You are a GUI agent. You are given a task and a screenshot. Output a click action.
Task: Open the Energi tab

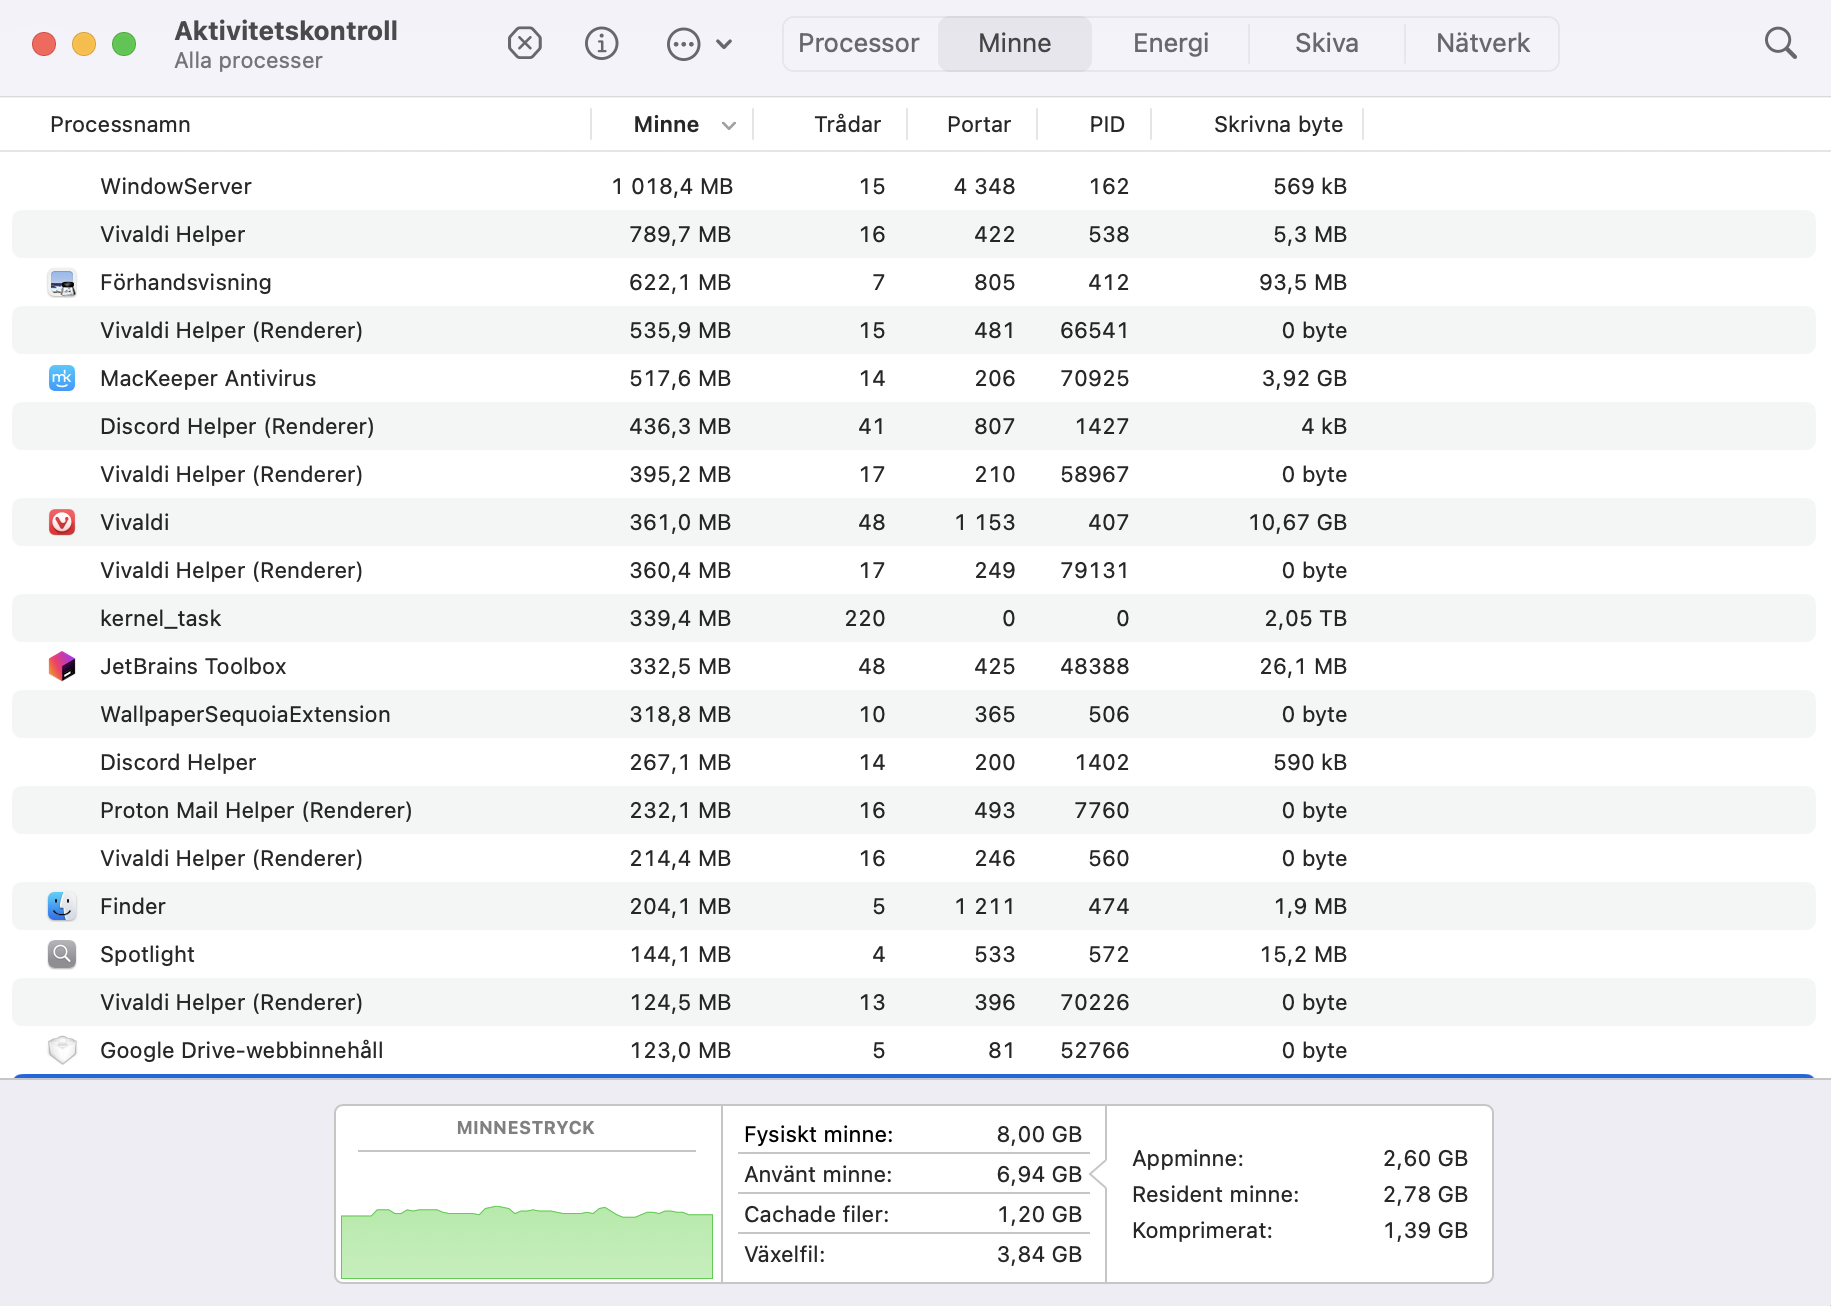(1171, 44)
